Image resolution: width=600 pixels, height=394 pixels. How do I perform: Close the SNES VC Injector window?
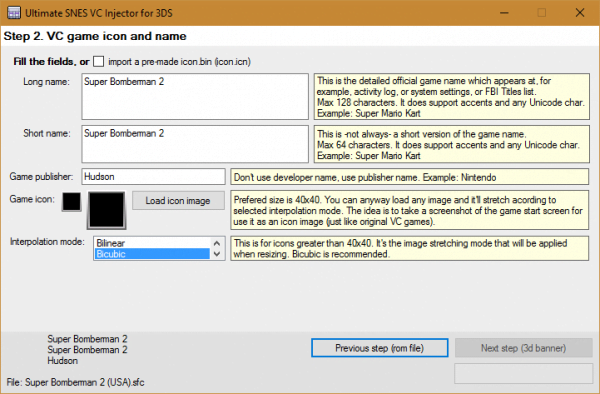[580, 13]
